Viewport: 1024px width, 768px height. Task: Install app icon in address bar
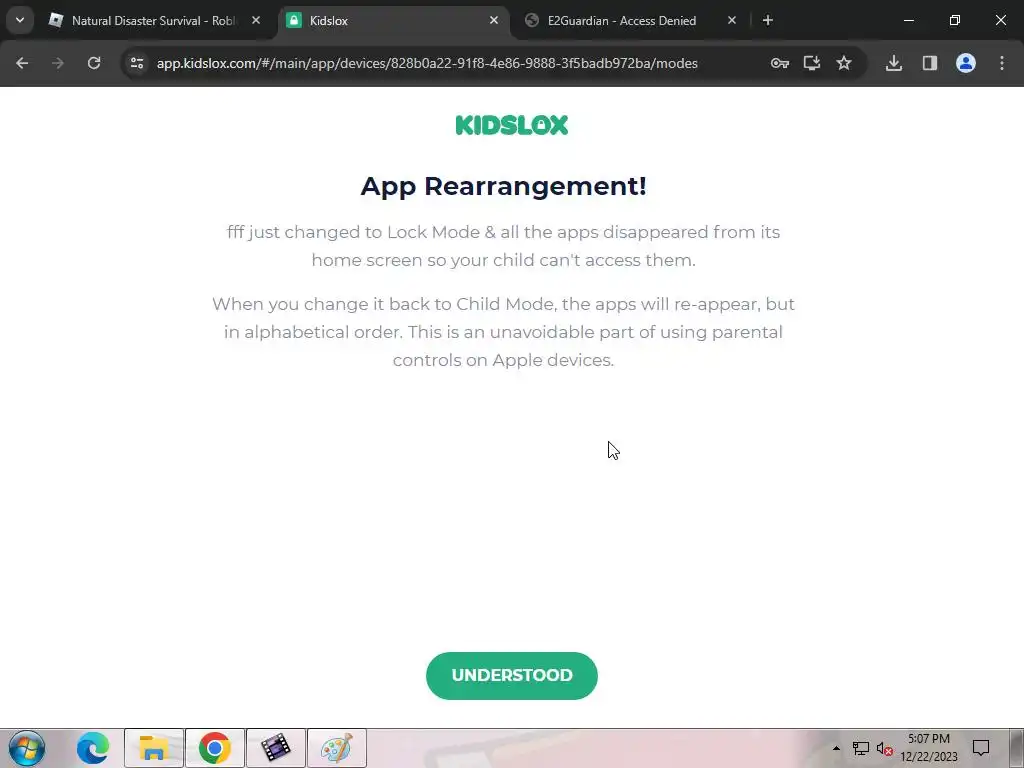click(x=812, y=63)
